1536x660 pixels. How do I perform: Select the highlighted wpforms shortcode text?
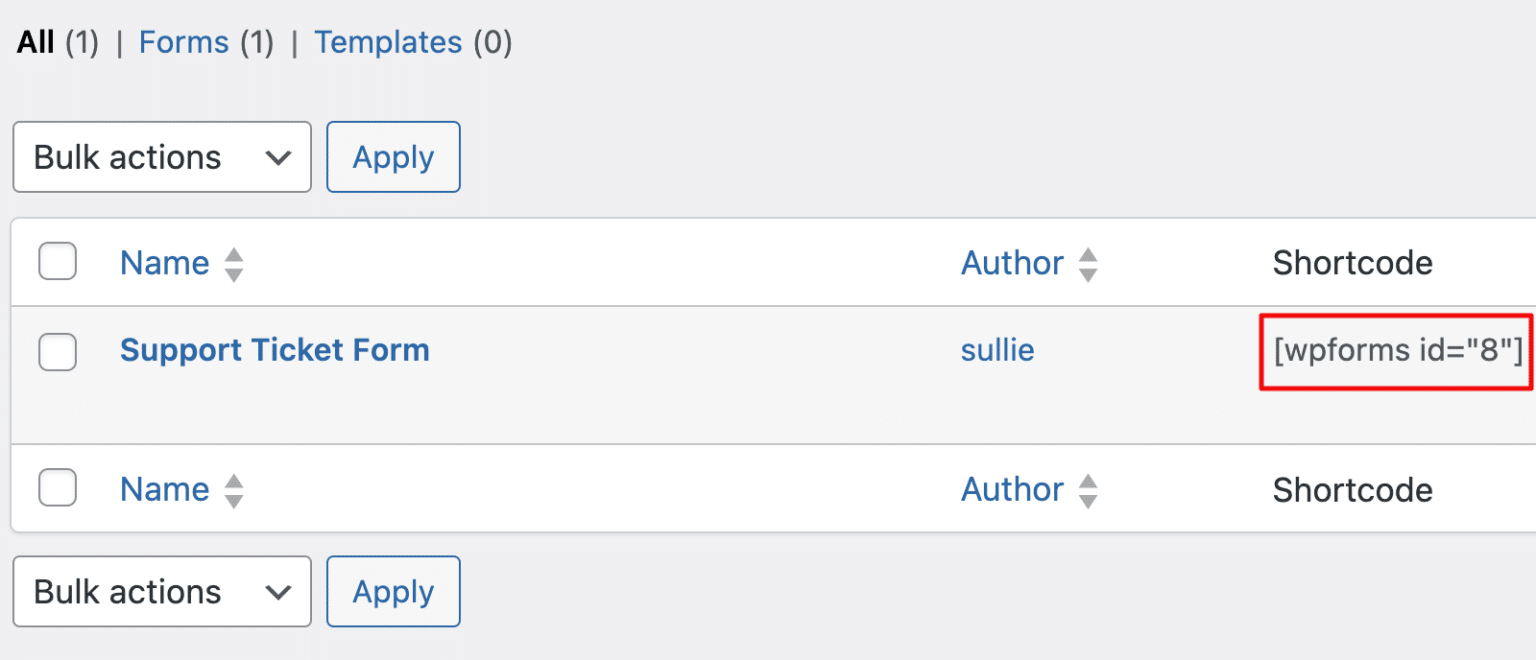(x=1395, y=350)
